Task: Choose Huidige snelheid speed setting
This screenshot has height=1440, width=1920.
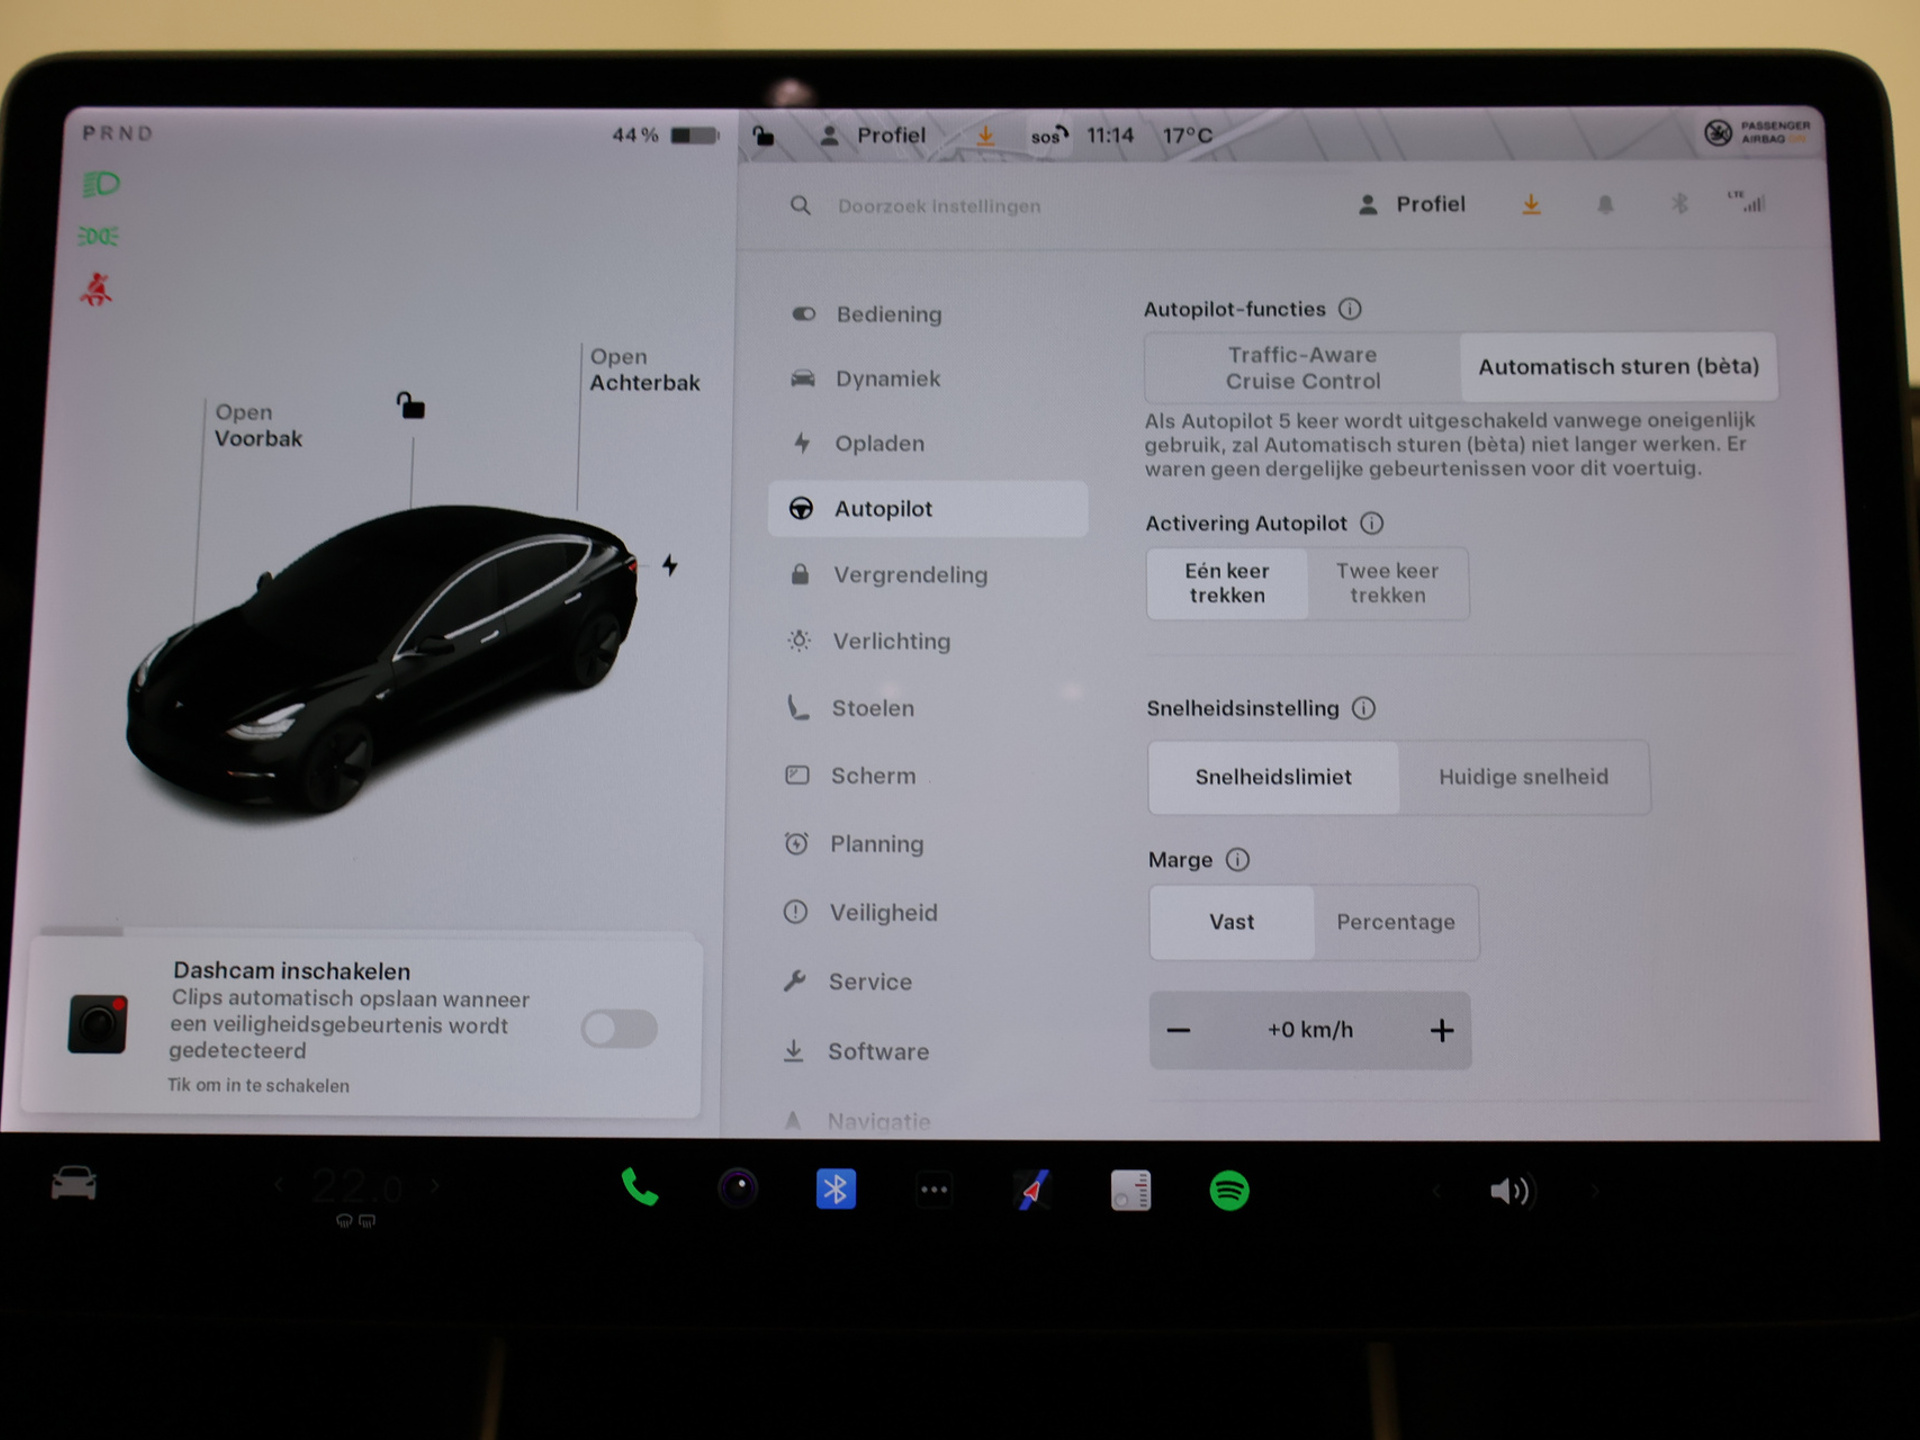Action: (1522, 777)
